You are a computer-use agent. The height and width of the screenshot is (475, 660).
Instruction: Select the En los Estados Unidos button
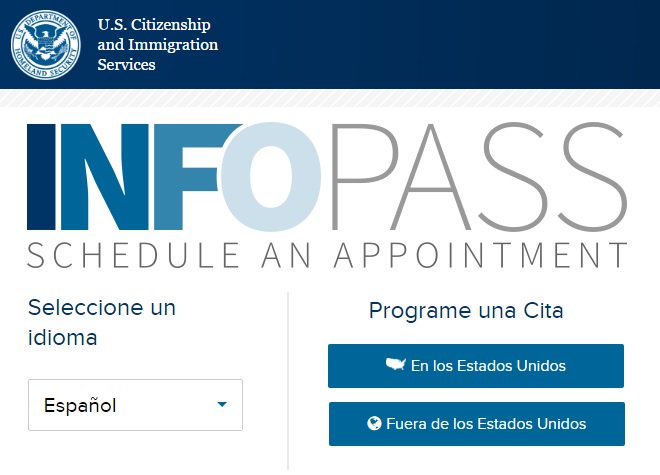(x=476, y=366)
